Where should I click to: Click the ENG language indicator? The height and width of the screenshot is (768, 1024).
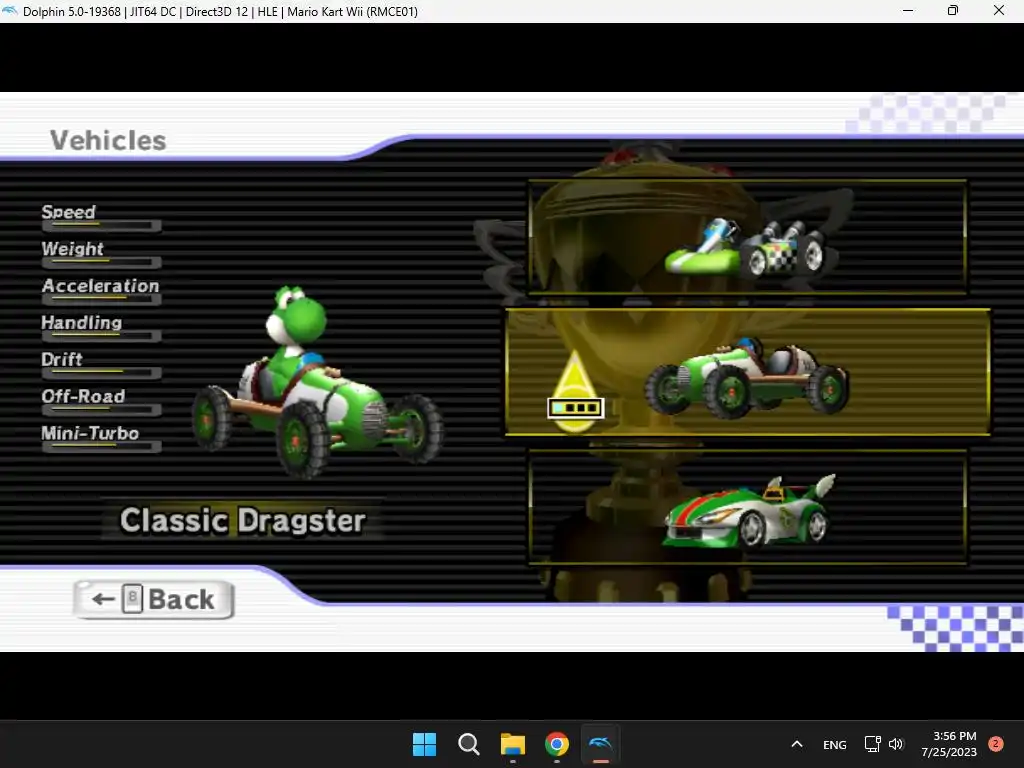coord(835,744)
